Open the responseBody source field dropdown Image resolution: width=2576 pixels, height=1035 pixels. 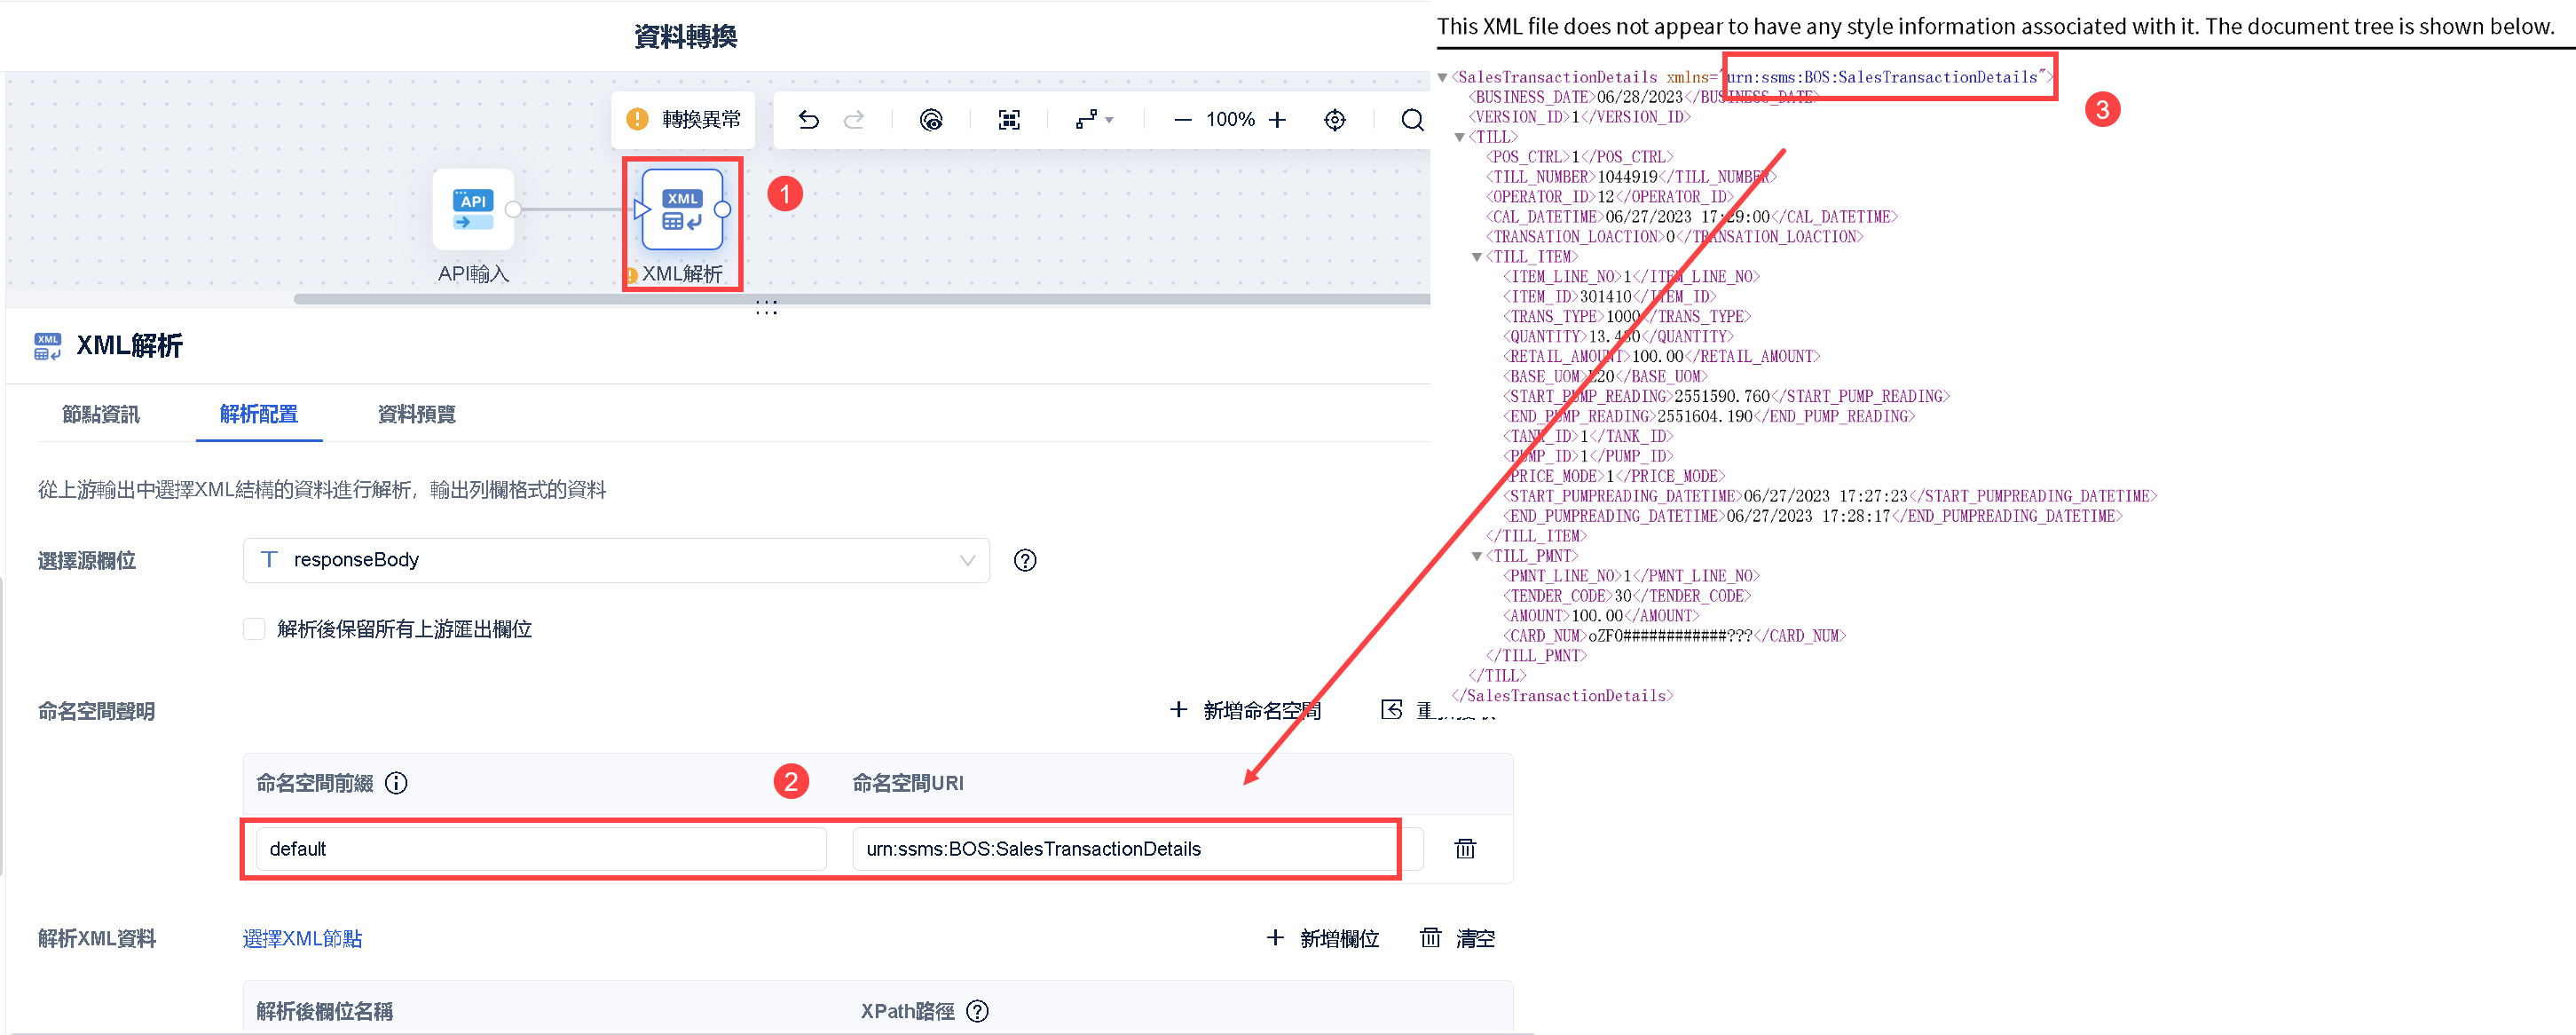615,560
